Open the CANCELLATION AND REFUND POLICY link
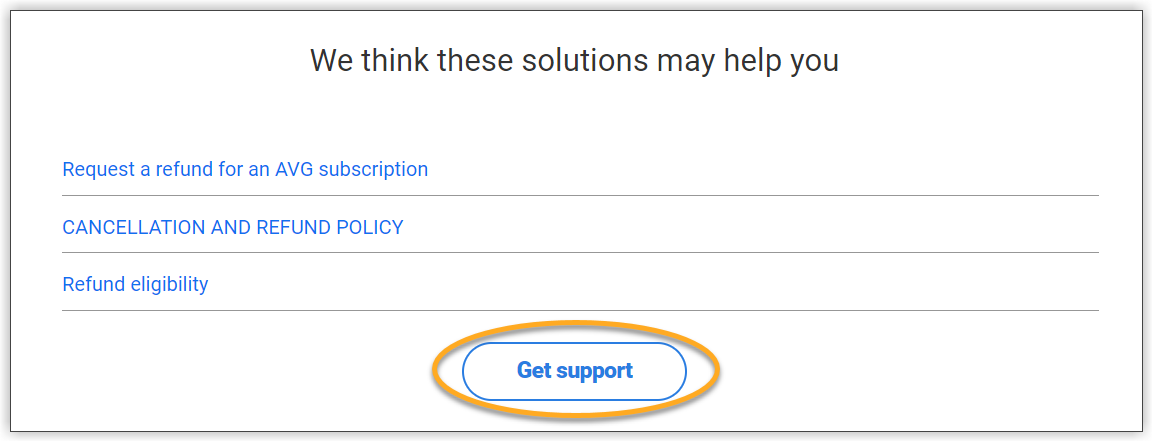The width and height of the screenshot is (1153, 442). [233, 227]
